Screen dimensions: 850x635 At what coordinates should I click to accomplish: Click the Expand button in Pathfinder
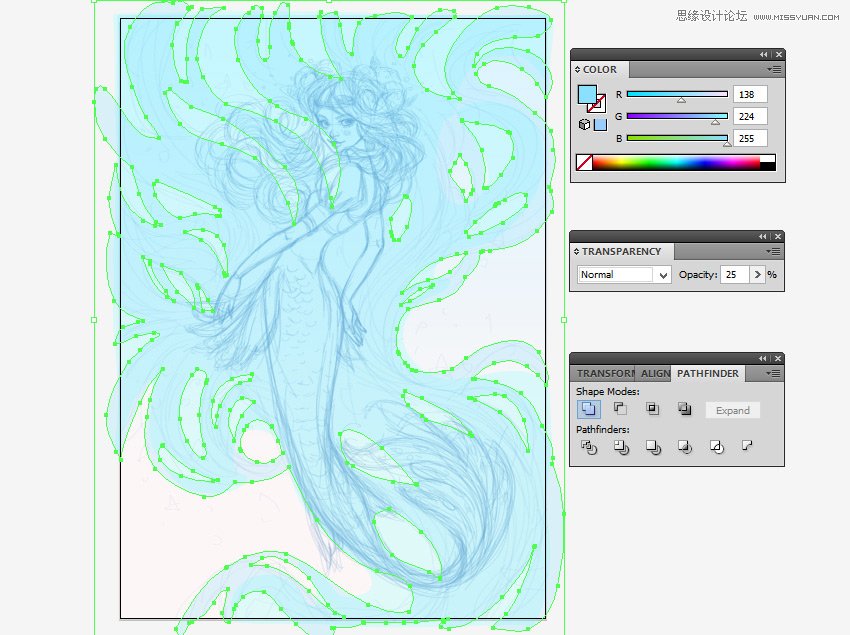(x=732, y=410)
